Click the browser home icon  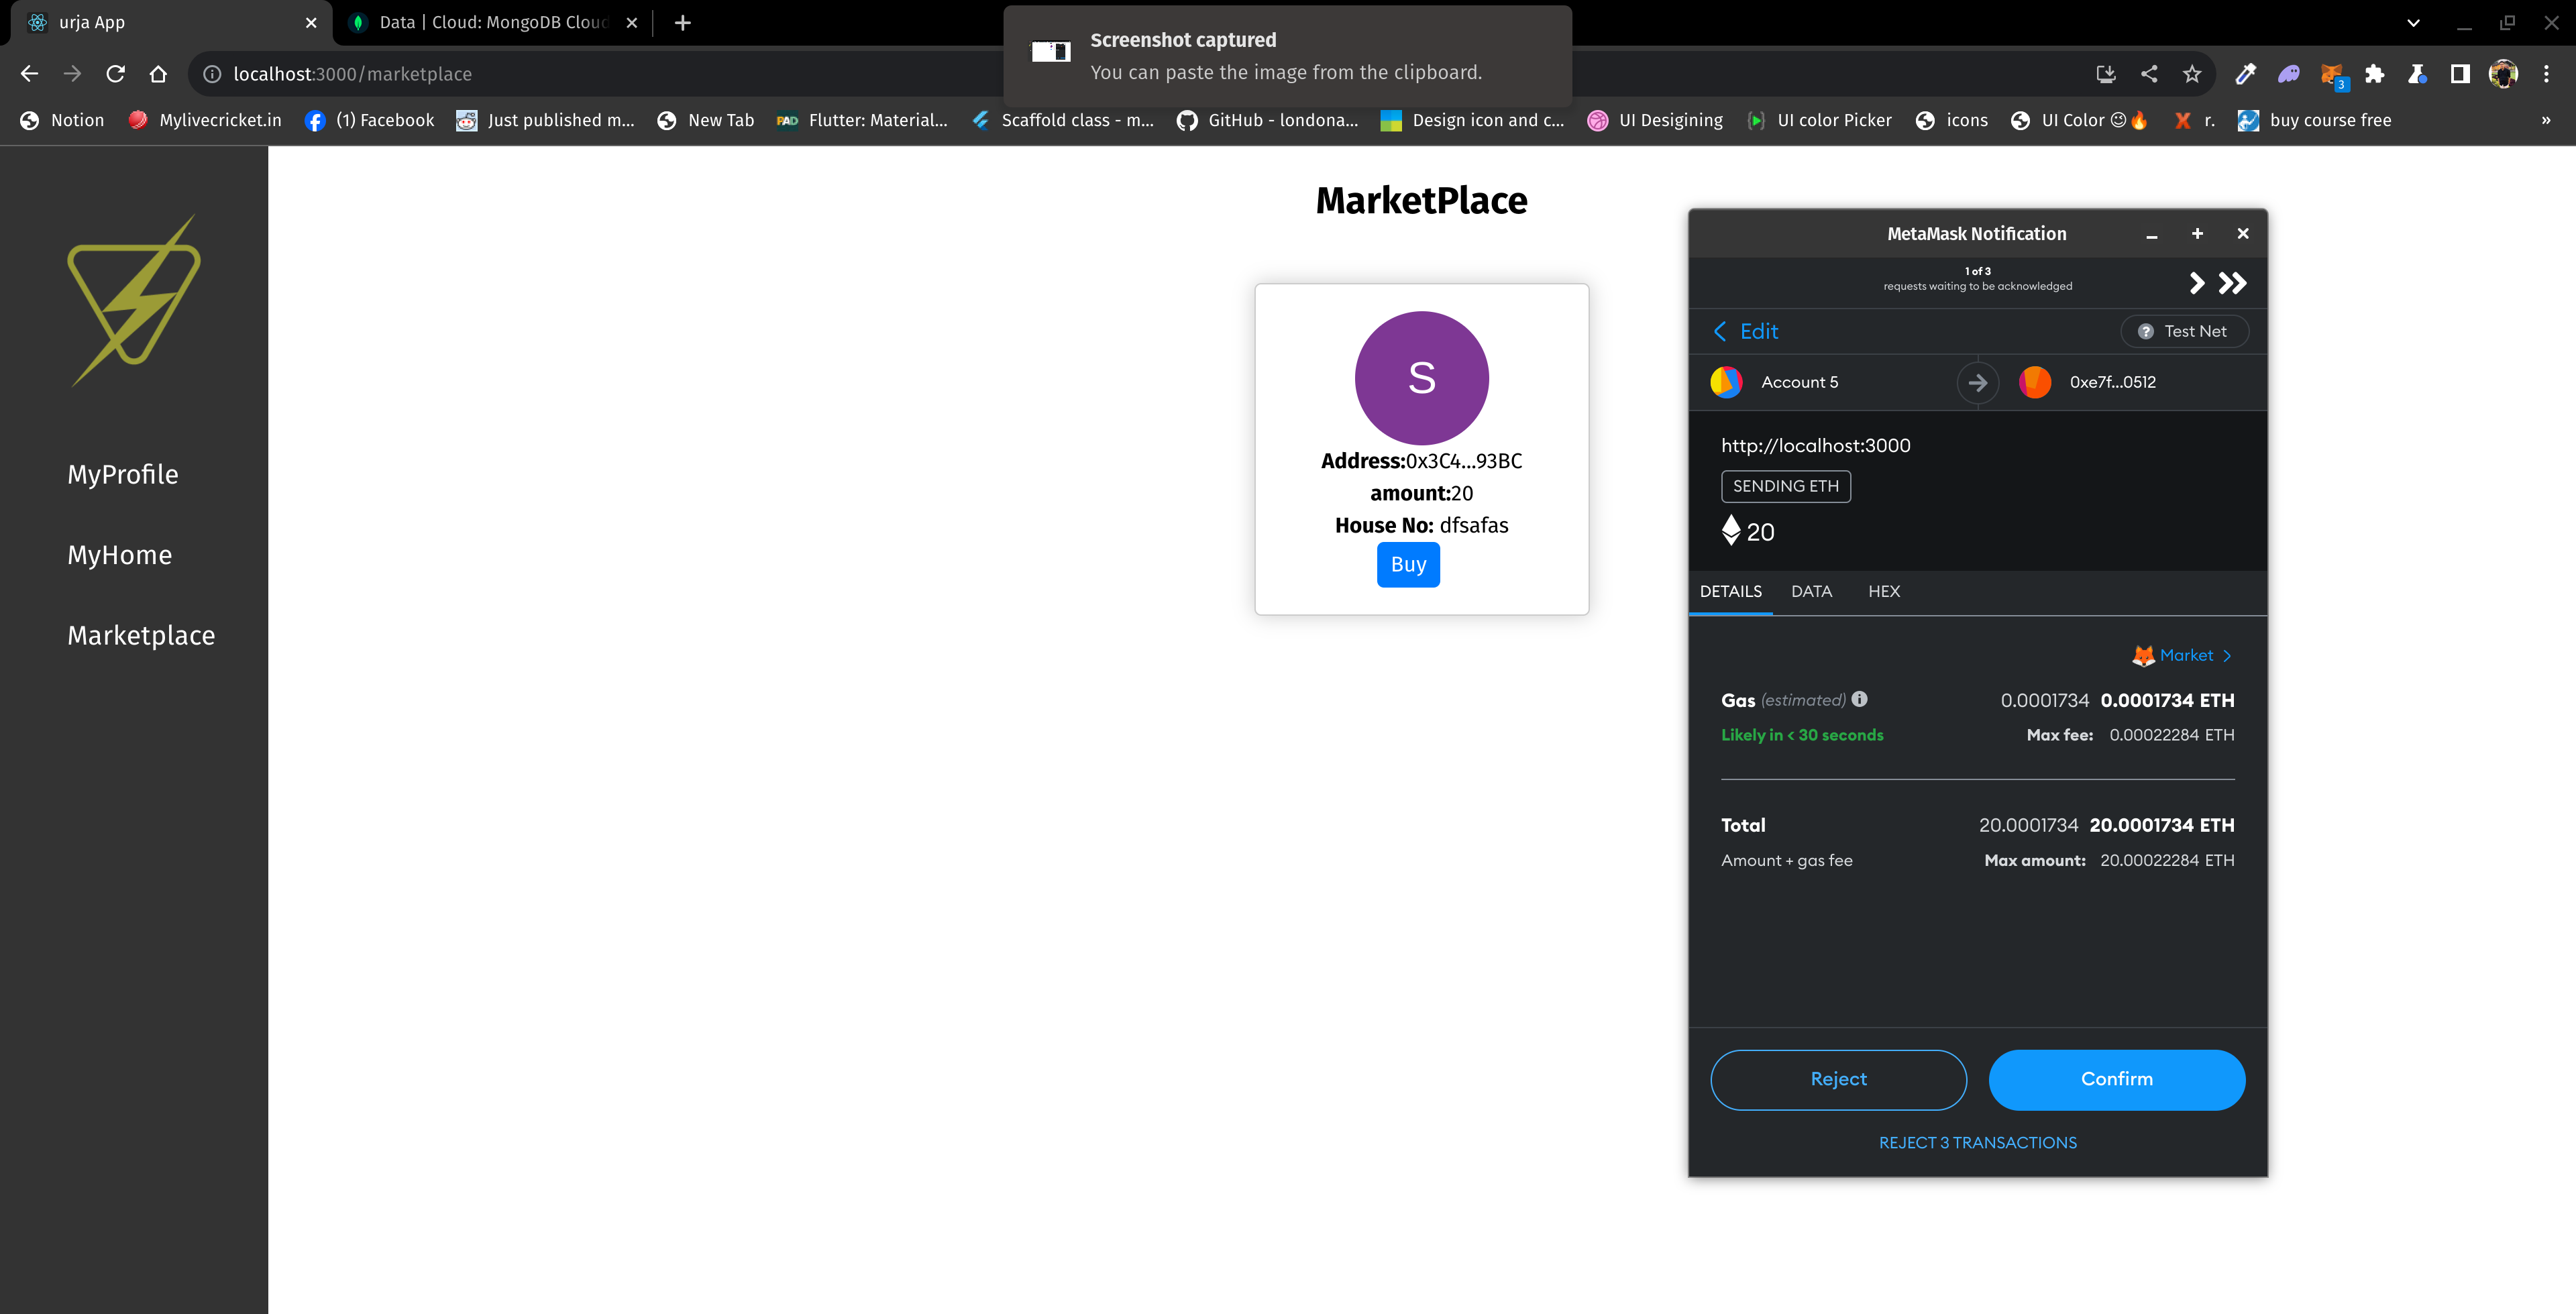click(x=158, y=74)
